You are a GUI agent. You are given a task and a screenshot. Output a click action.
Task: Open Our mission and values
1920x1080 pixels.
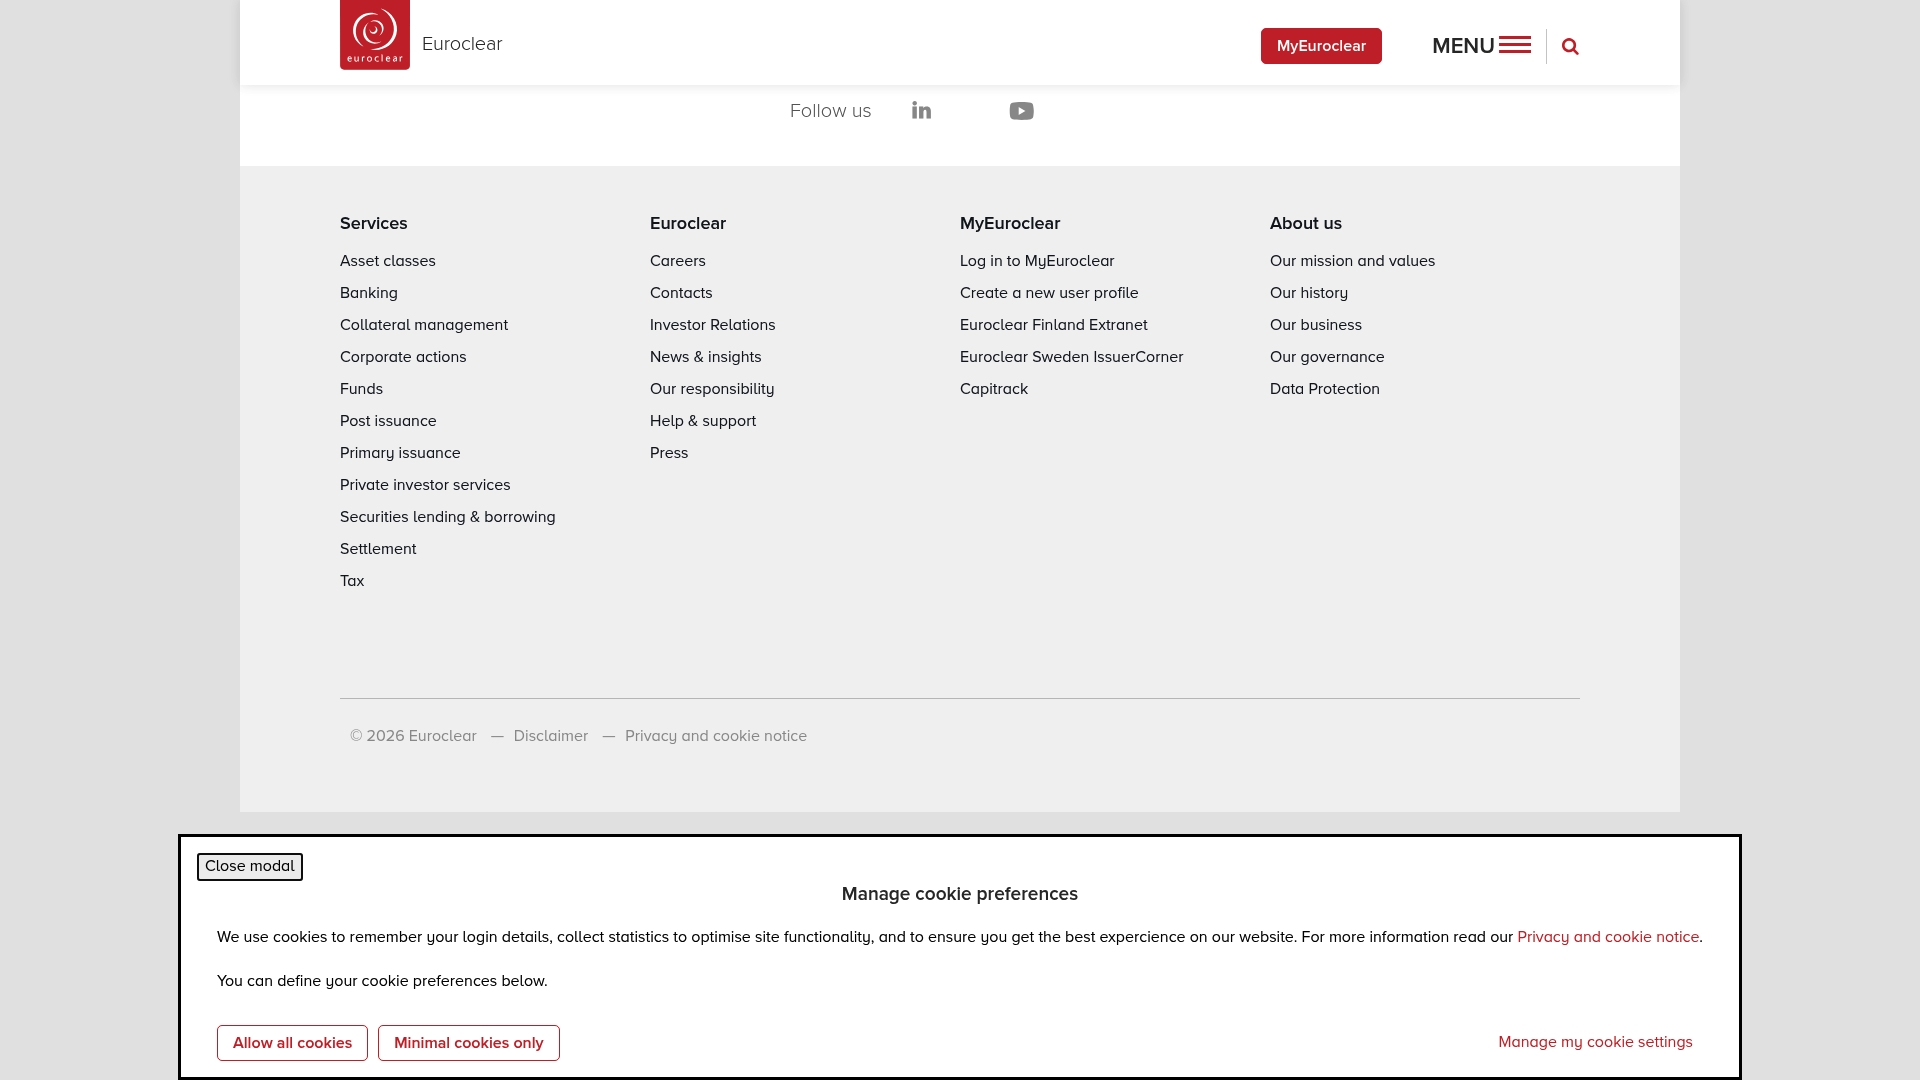click(x=1352, y=261)
